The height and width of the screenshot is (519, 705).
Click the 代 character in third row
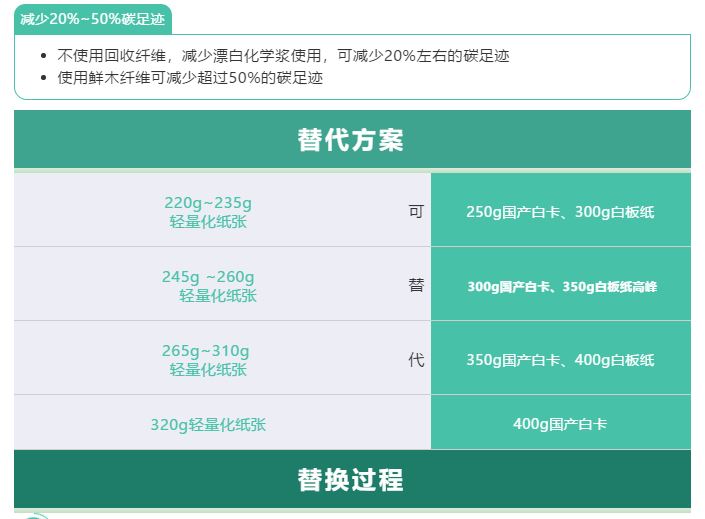coord(416,359)
